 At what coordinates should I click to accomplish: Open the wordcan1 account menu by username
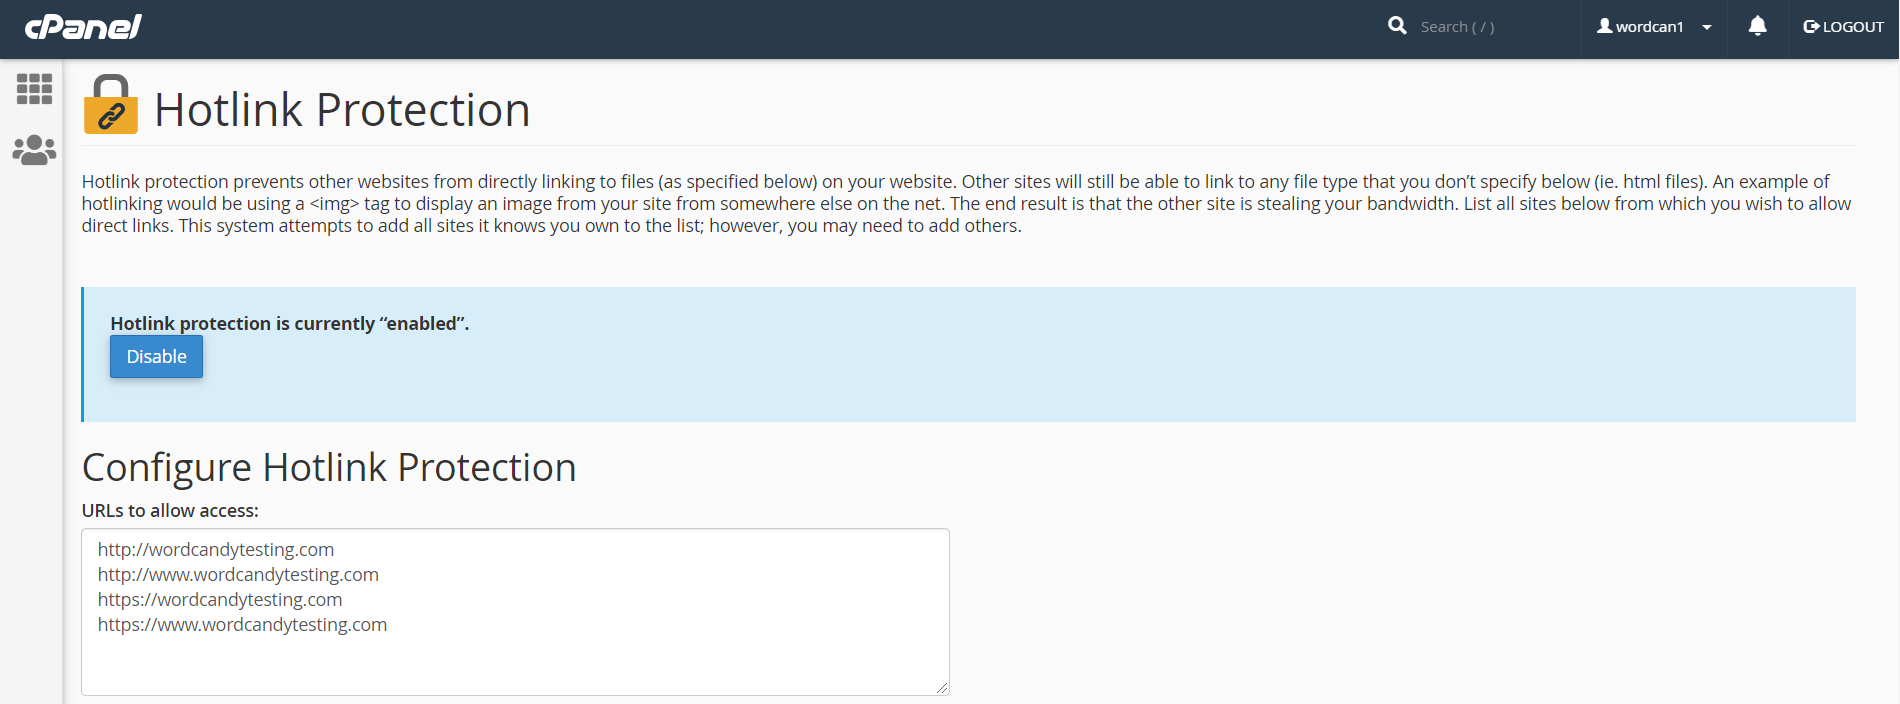coord(1650,27)
